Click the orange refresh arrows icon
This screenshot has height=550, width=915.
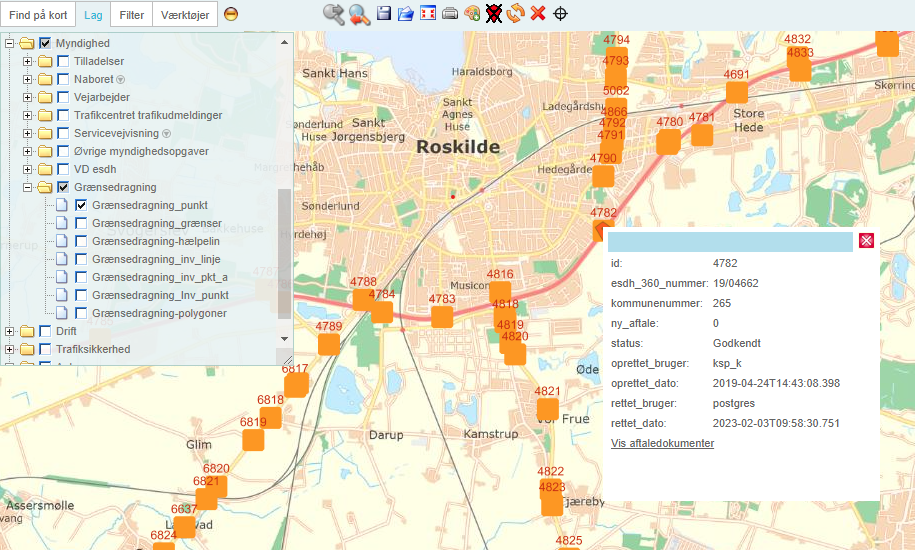point(516,14)
